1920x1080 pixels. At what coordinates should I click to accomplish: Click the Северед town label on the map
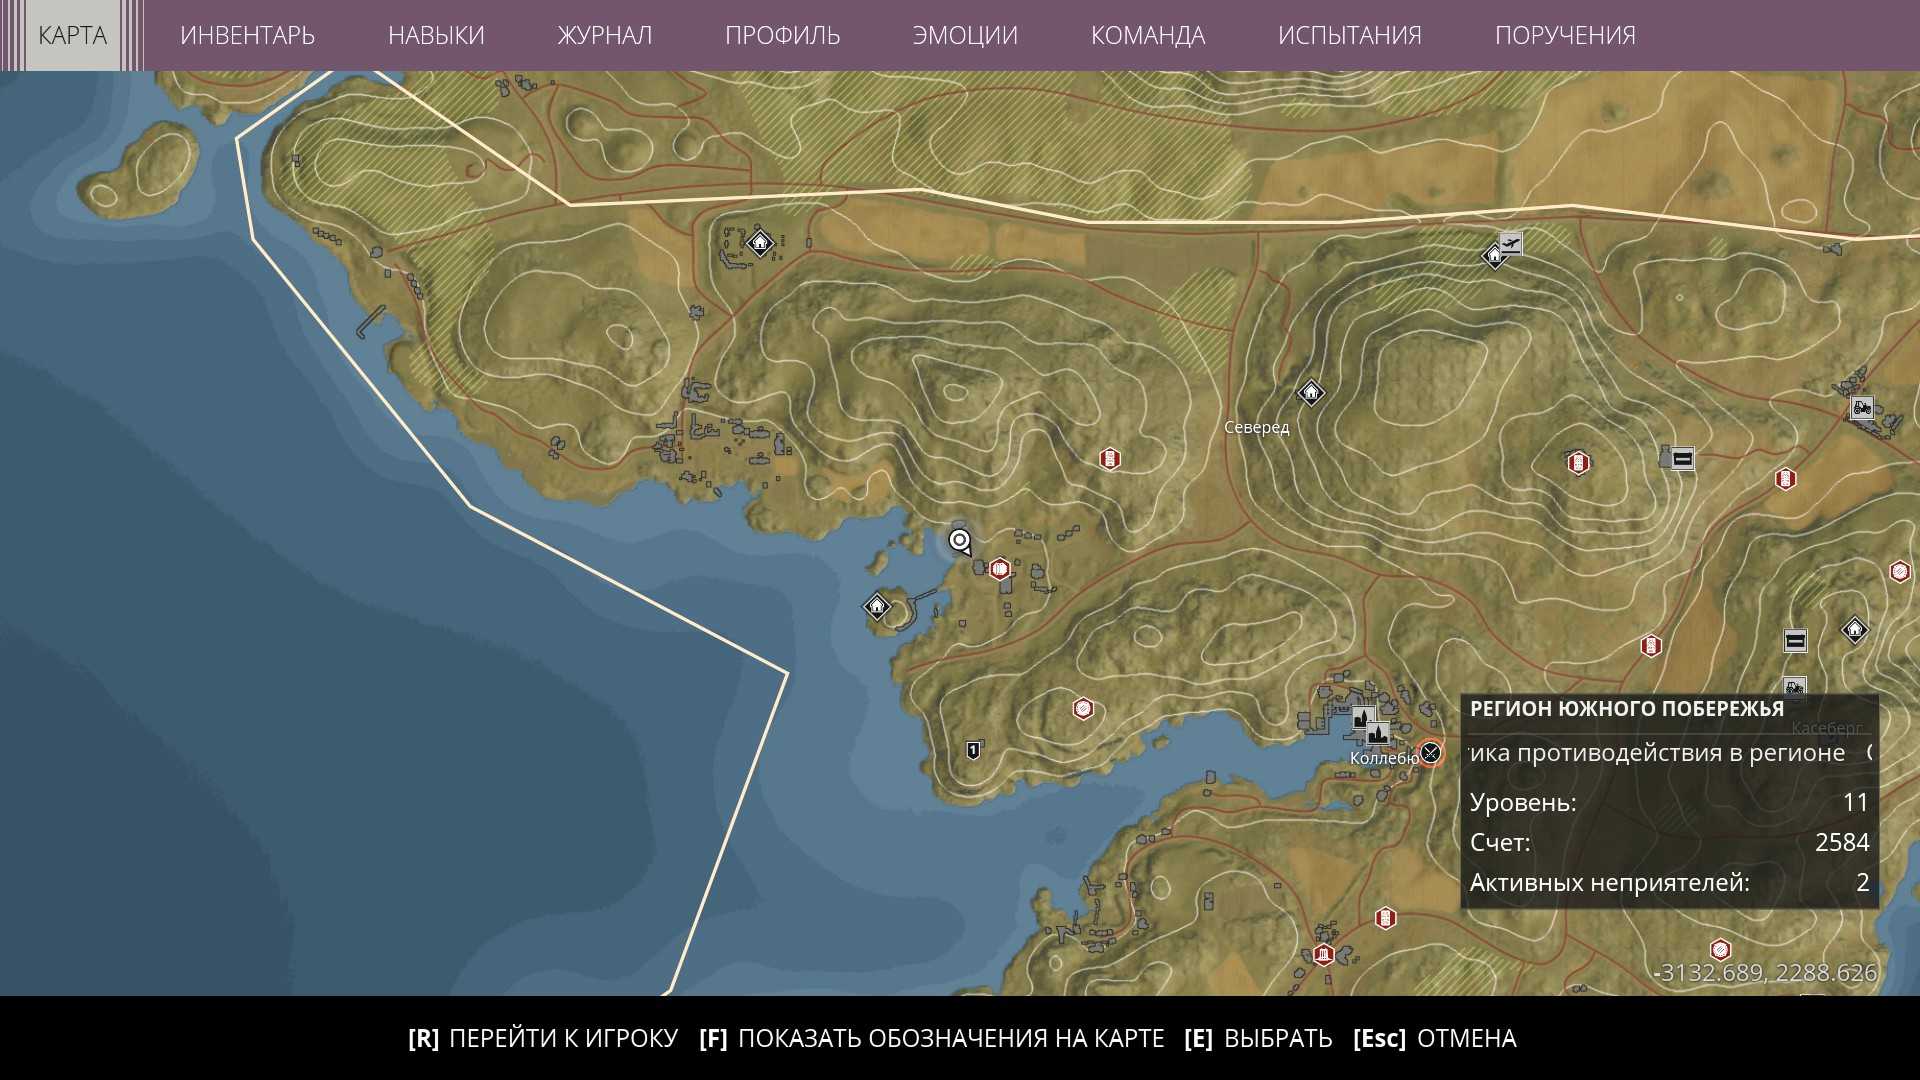coord(1256,427)
